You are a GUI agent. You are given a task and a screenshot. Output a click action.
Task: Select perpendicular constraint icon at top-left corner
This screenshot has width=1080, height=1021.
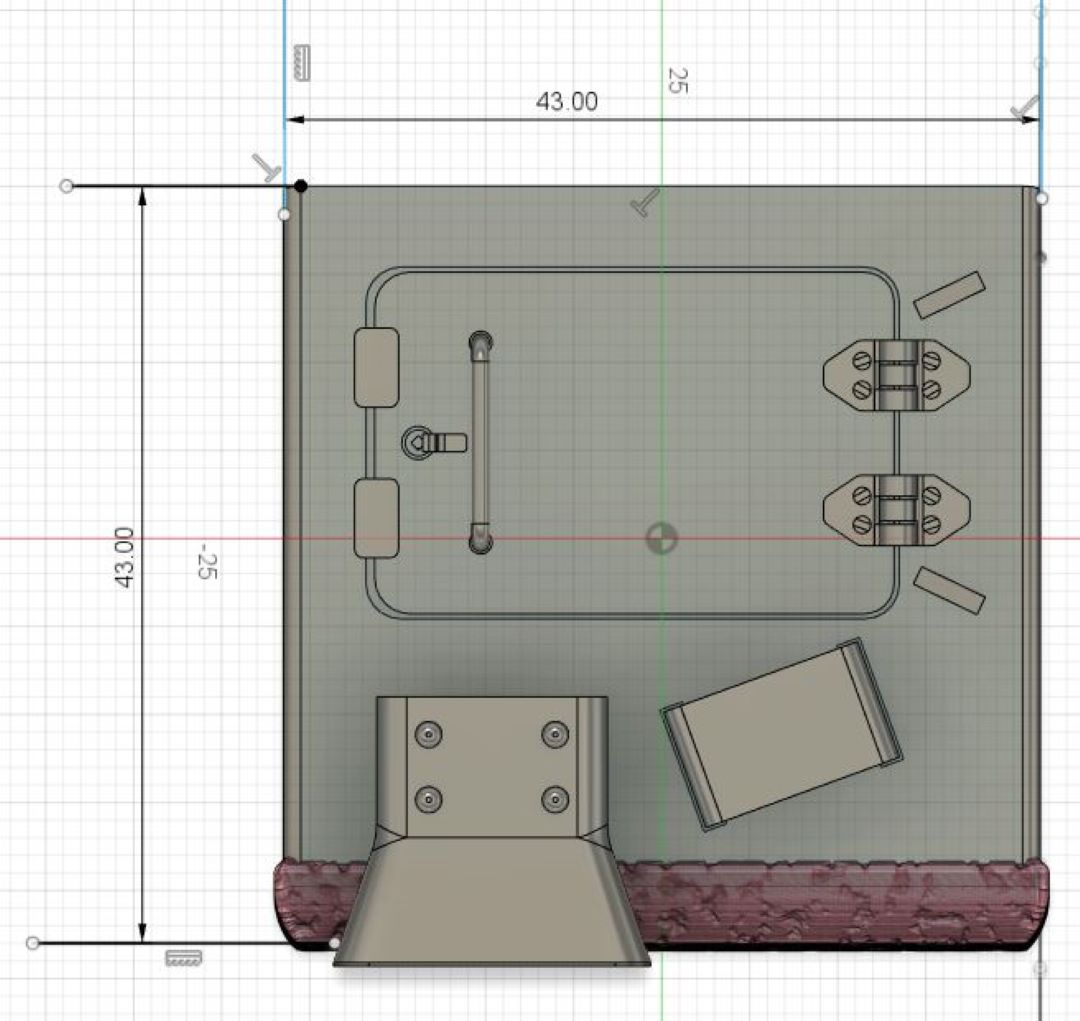(265, 167)
